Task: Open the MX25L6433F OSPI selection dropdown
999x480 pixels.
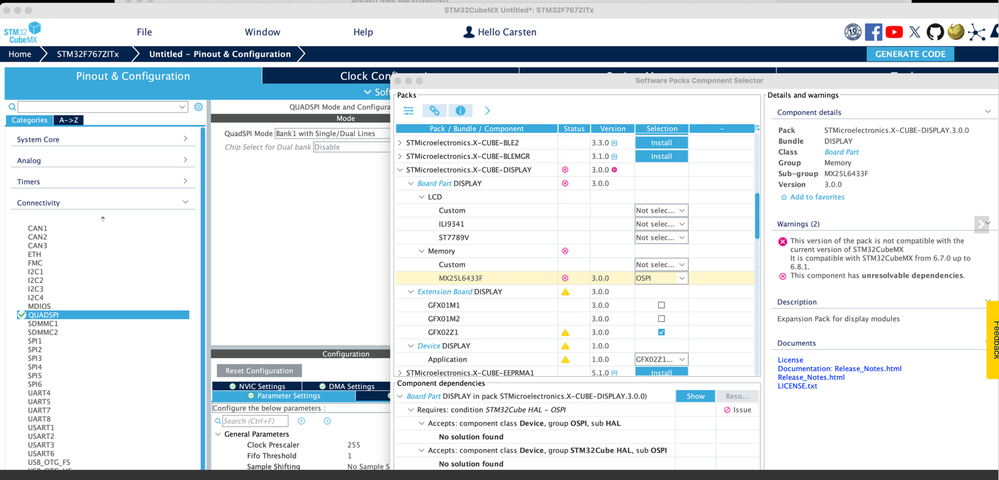Action: 661,278
